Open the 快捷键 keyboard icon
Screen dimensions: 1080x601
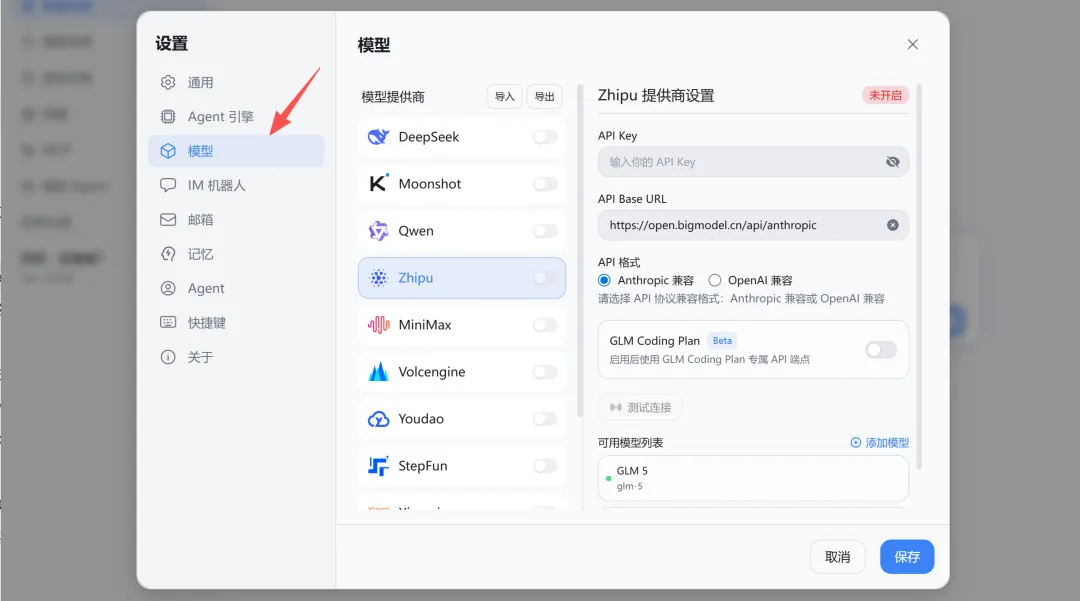click(x=168, y=322)
